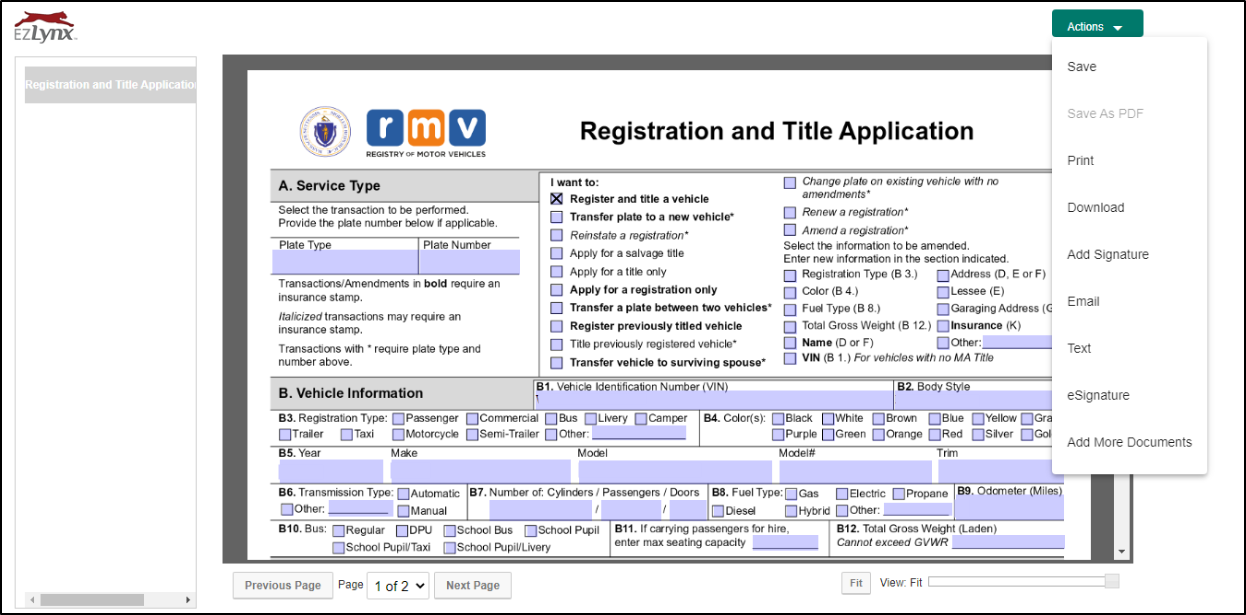This screenshot has height=615, width=1246.
Task: Check Transfer plate to a new vehicle
Action: (x=557, y=217)
